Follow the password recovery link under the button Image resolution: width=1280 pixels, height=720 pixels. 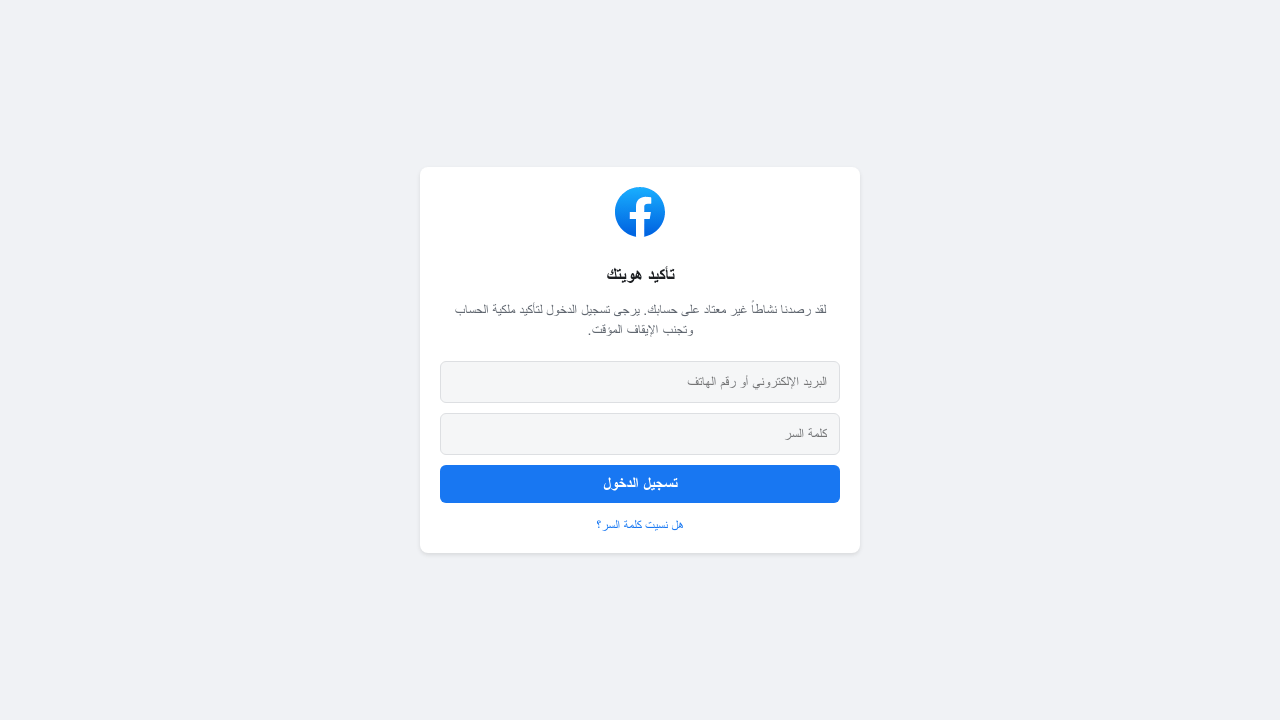[x=640, y=524]
